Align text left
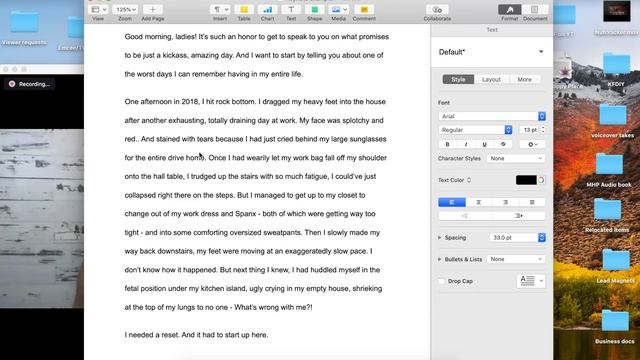The image size is (640, 360). [x=452, y=202]
